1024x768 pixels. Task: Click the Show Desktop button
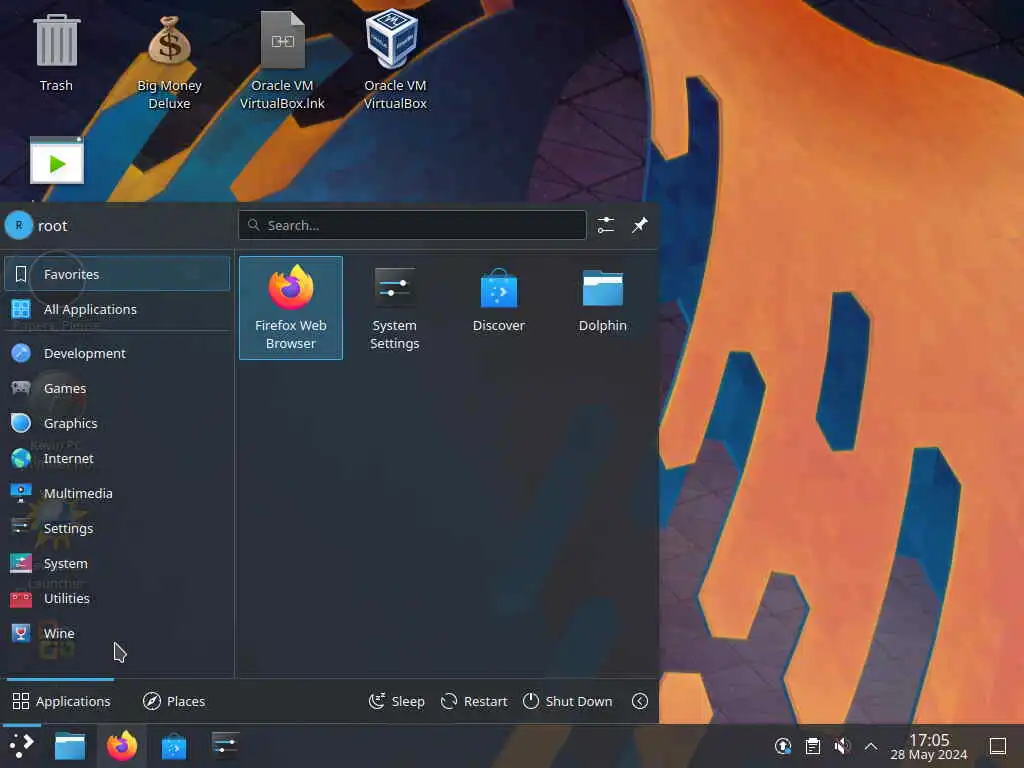(997, 746)
